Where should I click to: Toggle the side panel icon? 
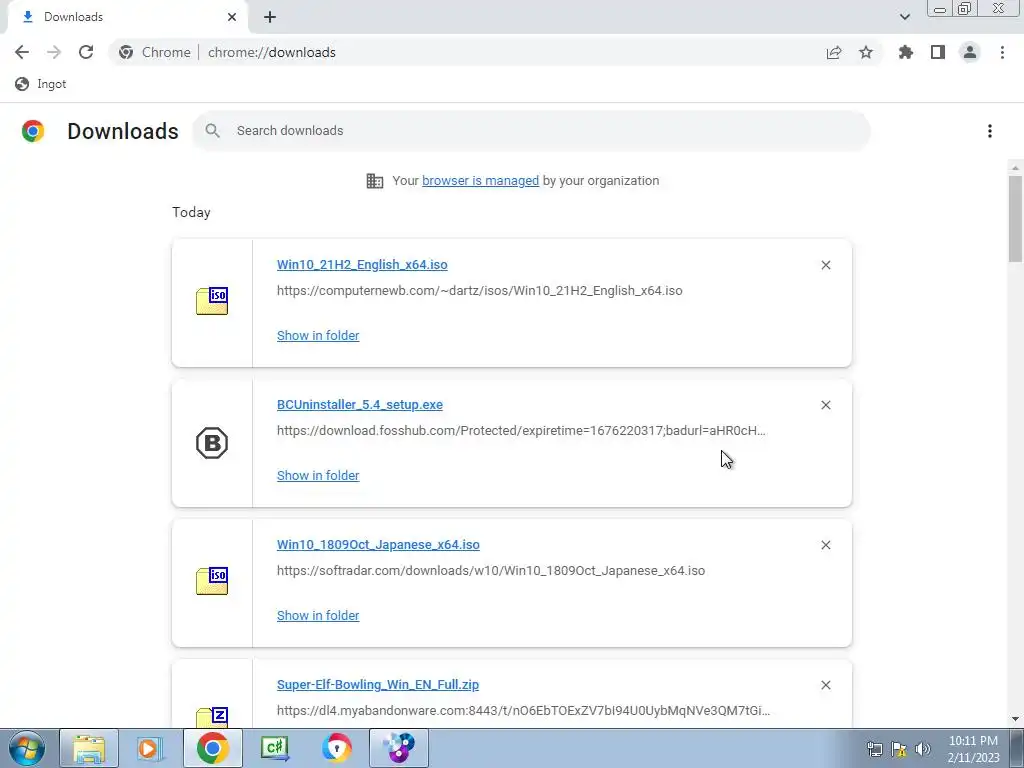[x=938, y=52]
